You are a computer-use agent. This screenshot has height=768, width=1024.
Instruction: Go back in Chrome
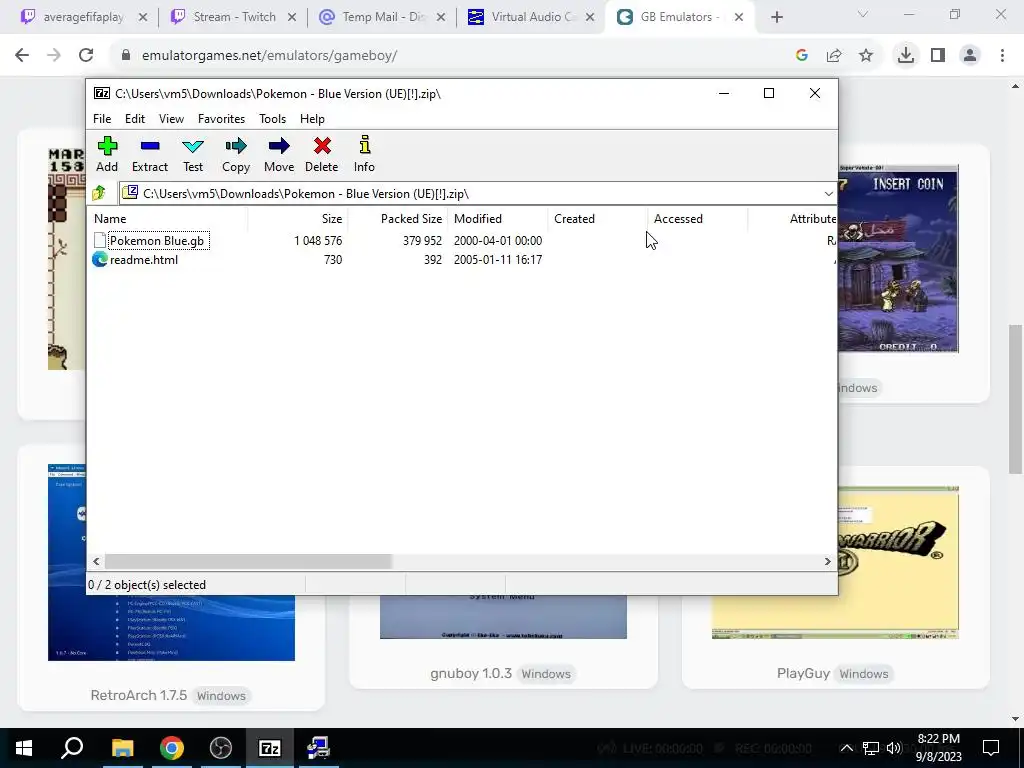pyautogui.click(x=22, y=56)
